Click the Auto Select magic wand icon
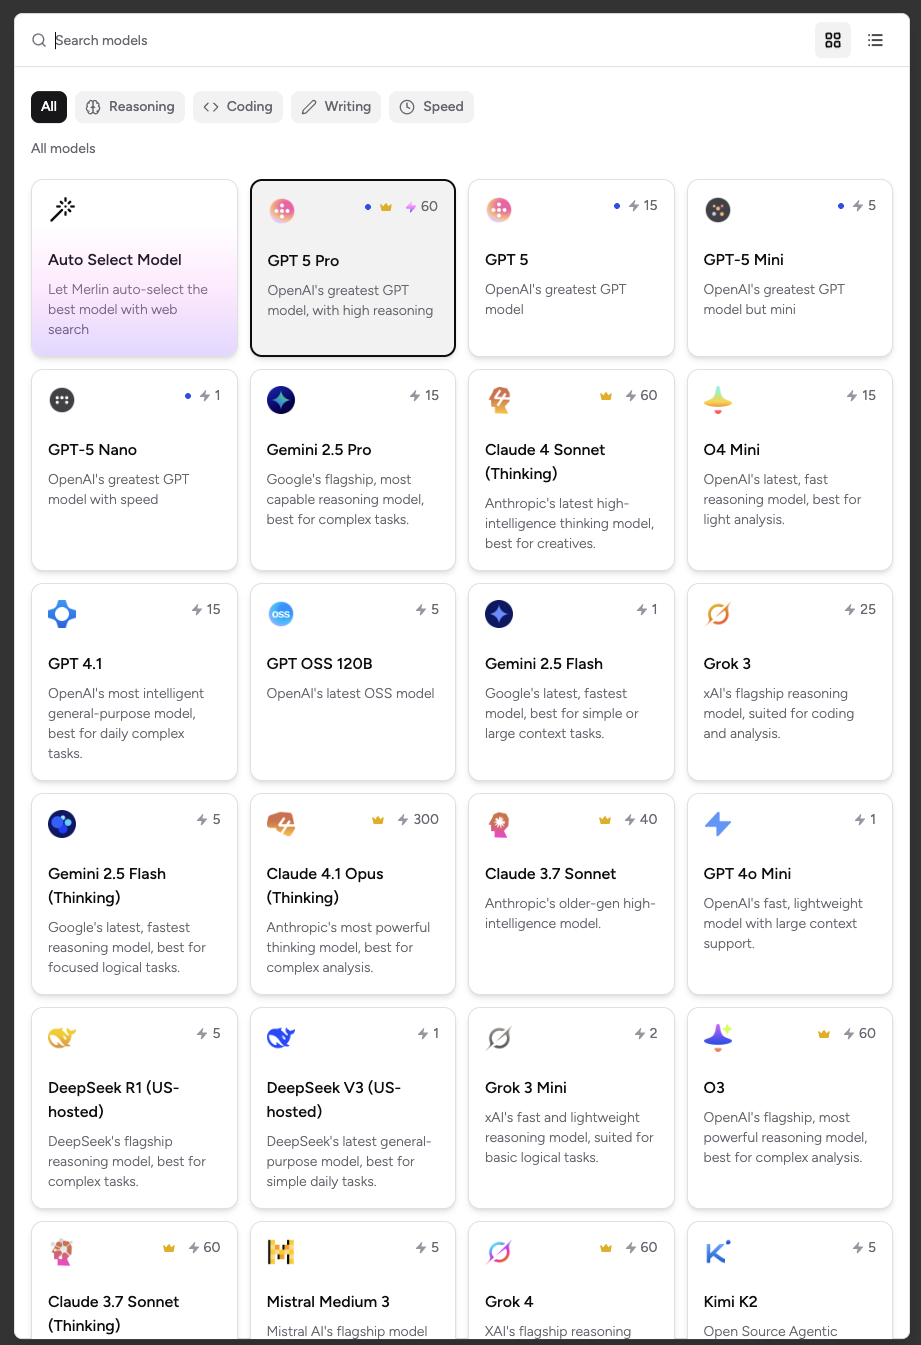 pyautogui.click(x=62, y=209)
